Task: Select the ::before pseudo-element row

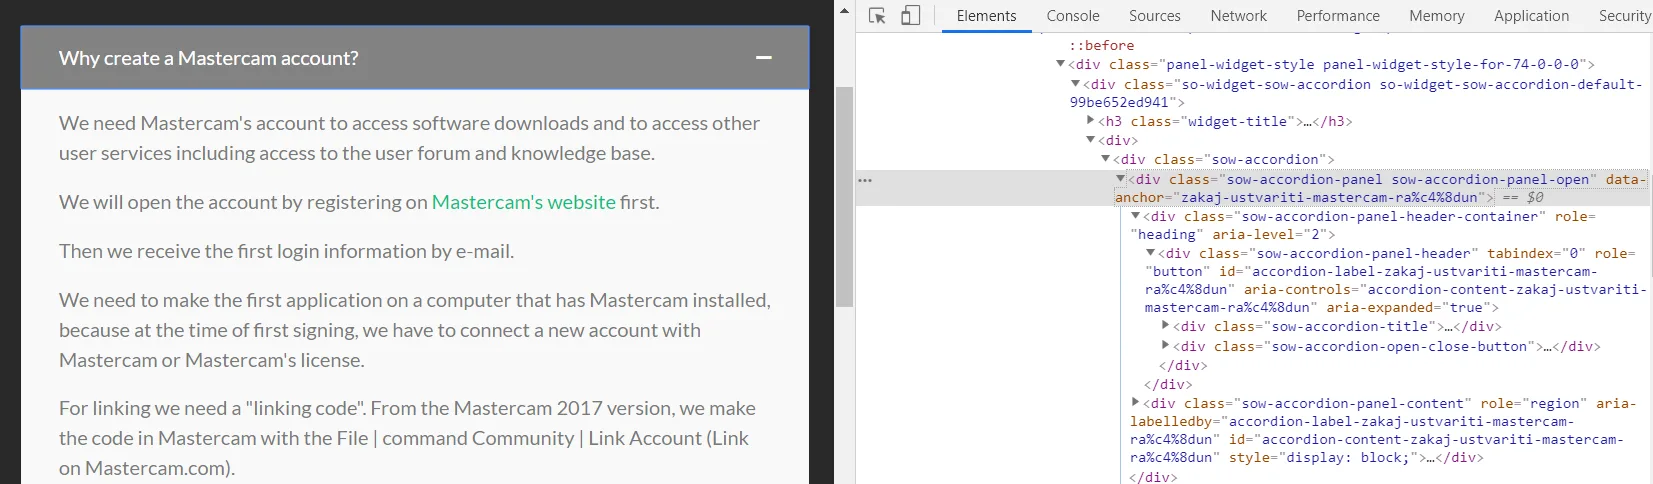Action: [x=1101, y=45]
